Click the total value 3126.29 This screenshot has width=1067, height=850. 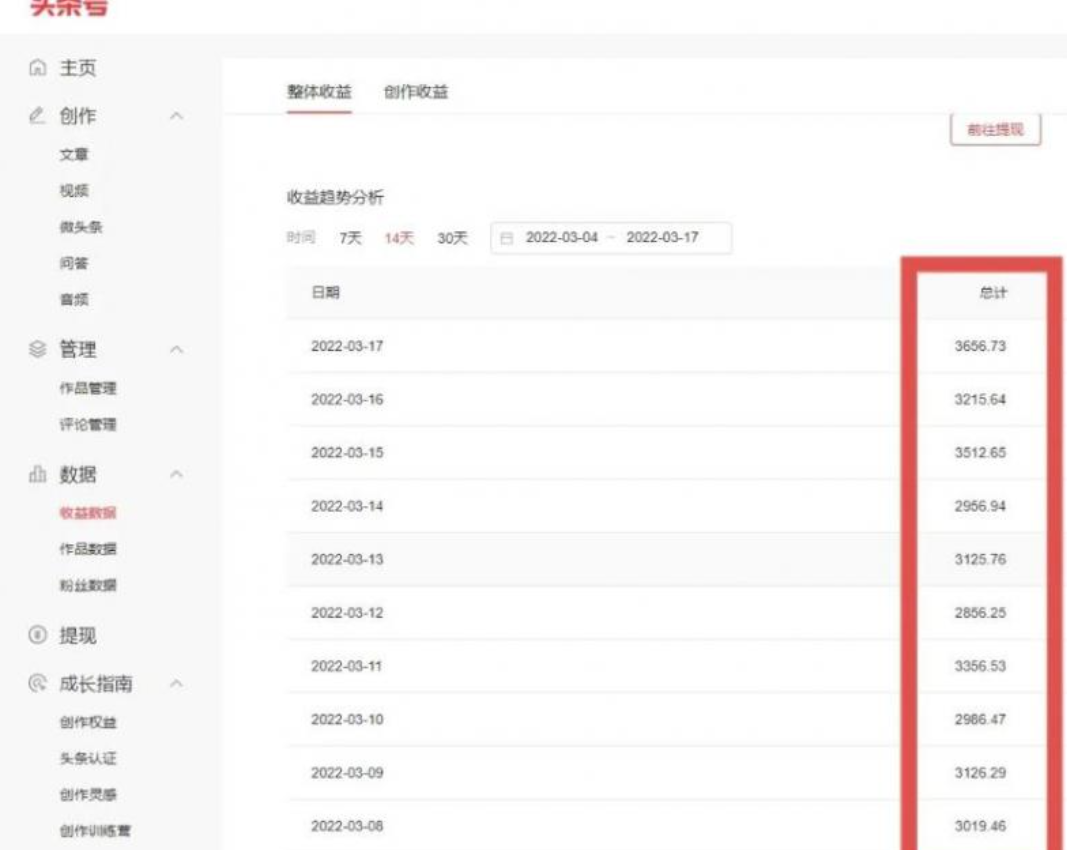point(980,772)
